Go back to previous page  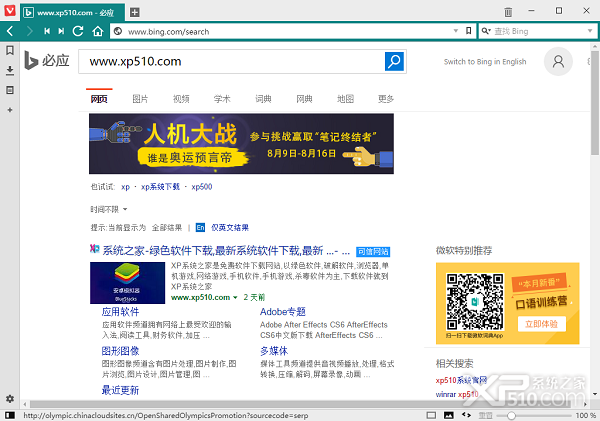[10, 31]
